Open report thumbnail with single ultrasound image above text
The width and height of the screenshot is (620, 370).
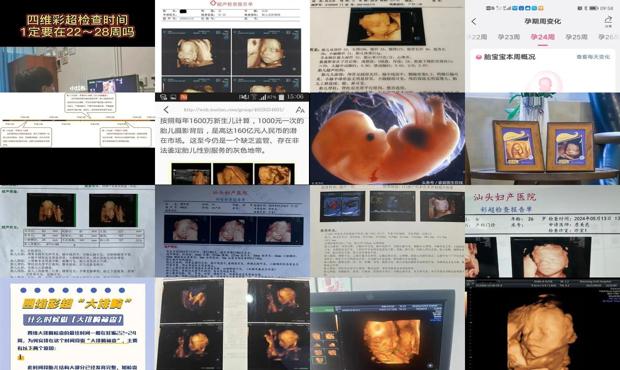pos(387,46)
